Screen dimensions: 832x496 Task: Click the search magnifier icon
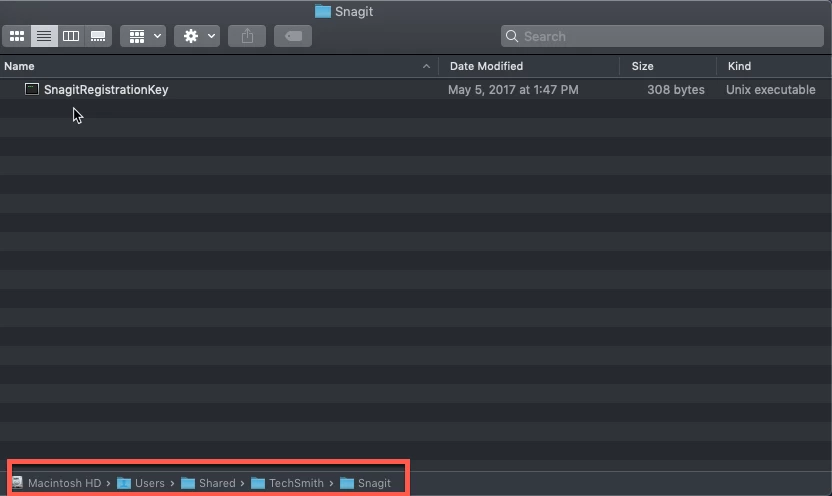click(x=512, y=36)
